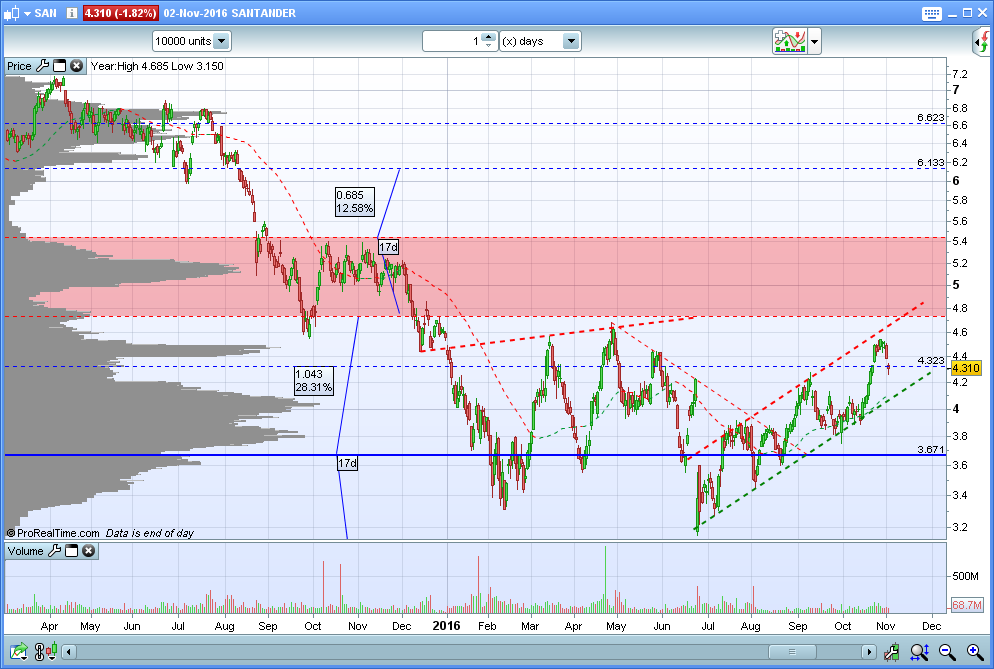Close the Volume indicator panel
The width and height of the screenshot is (994, 669).
pos(89,550)
